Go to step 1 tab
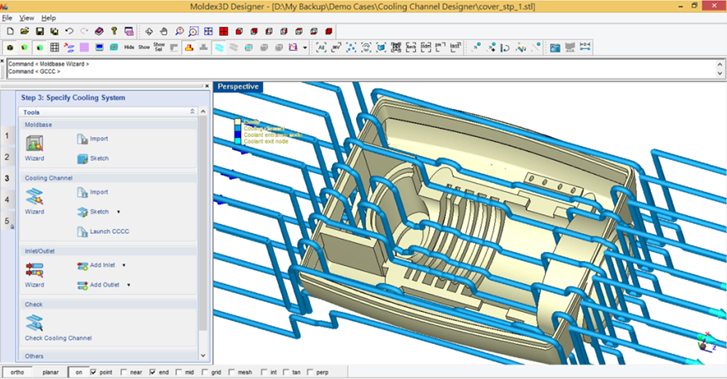This screenshot has width=727, height=379. tap(7, 136)
